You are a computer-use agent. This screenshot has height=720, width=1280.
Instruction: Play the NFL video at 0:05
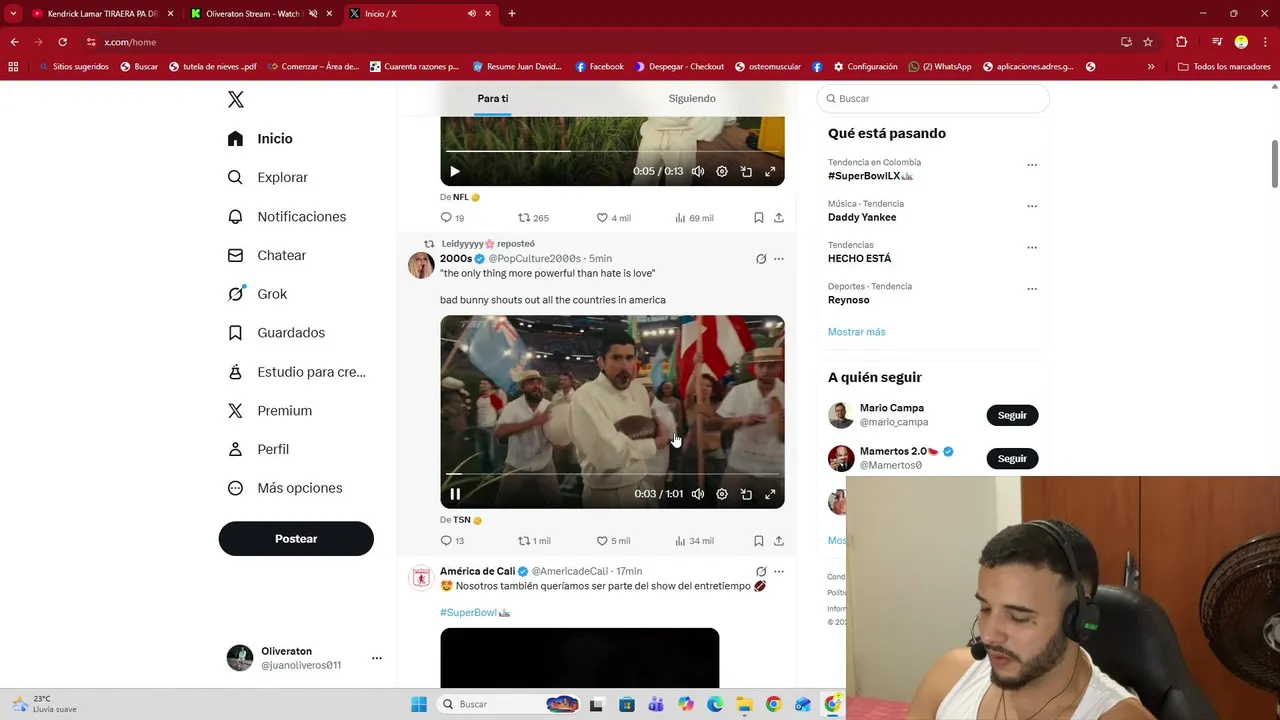(x=455, y=171)
